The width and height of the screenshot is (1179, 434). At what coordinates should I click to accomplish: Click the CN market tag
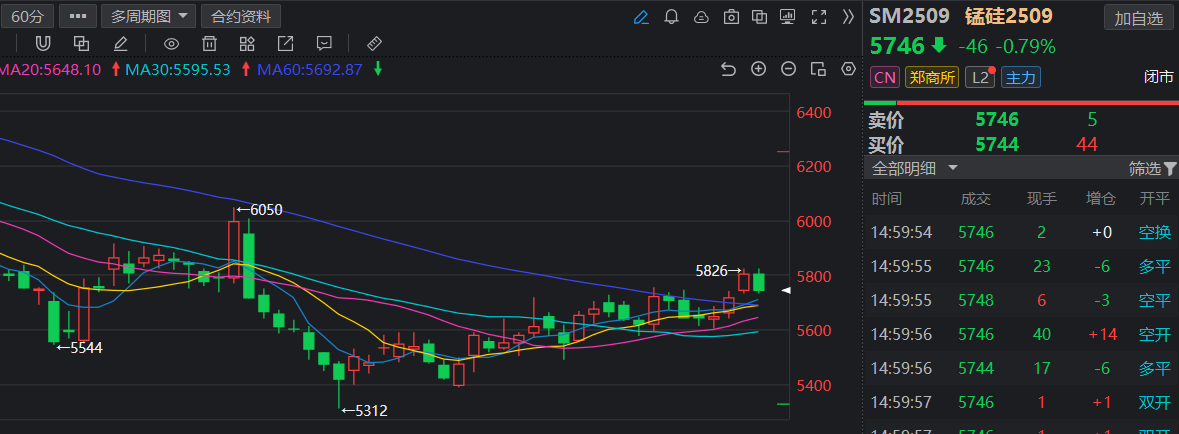pyautogui.click(x=885, y=77)
